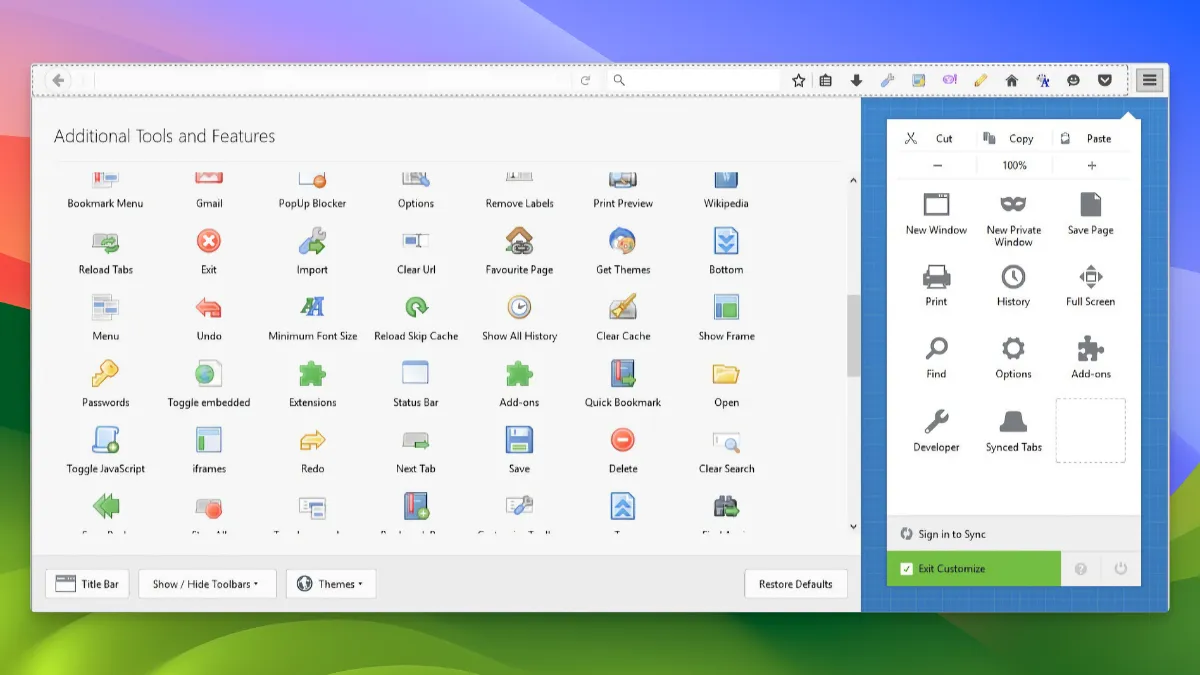Click the New Private Window mask icon
This screenshot has height=675, width=1200.
pyautogui.click(x=1013, y=205)
